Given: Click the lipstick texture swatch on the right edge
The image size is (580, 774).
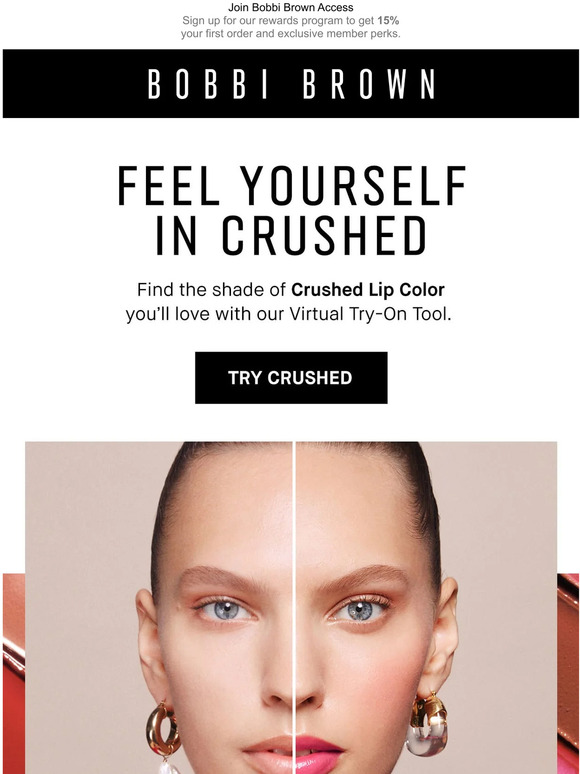Looking at the screenshot, I should [568, 673].
